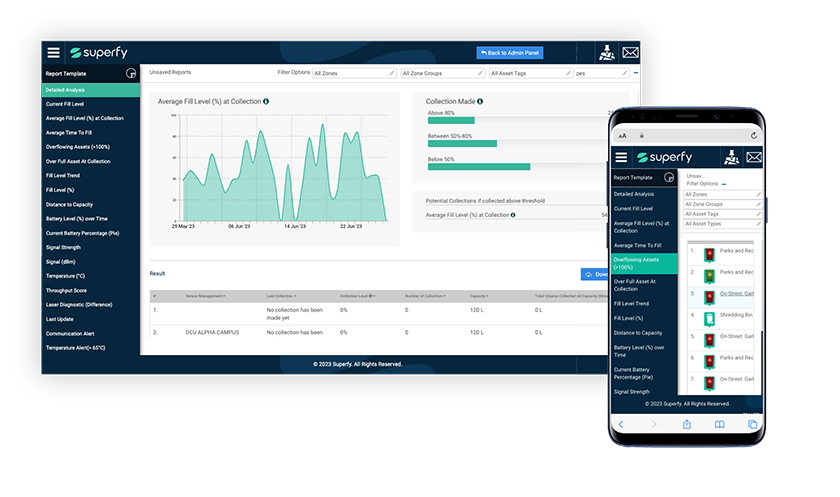The height and width of the screenshot is (497, 840).
Task: Click pie chart icon beside desktop Report Template
Action: [131, 73]
